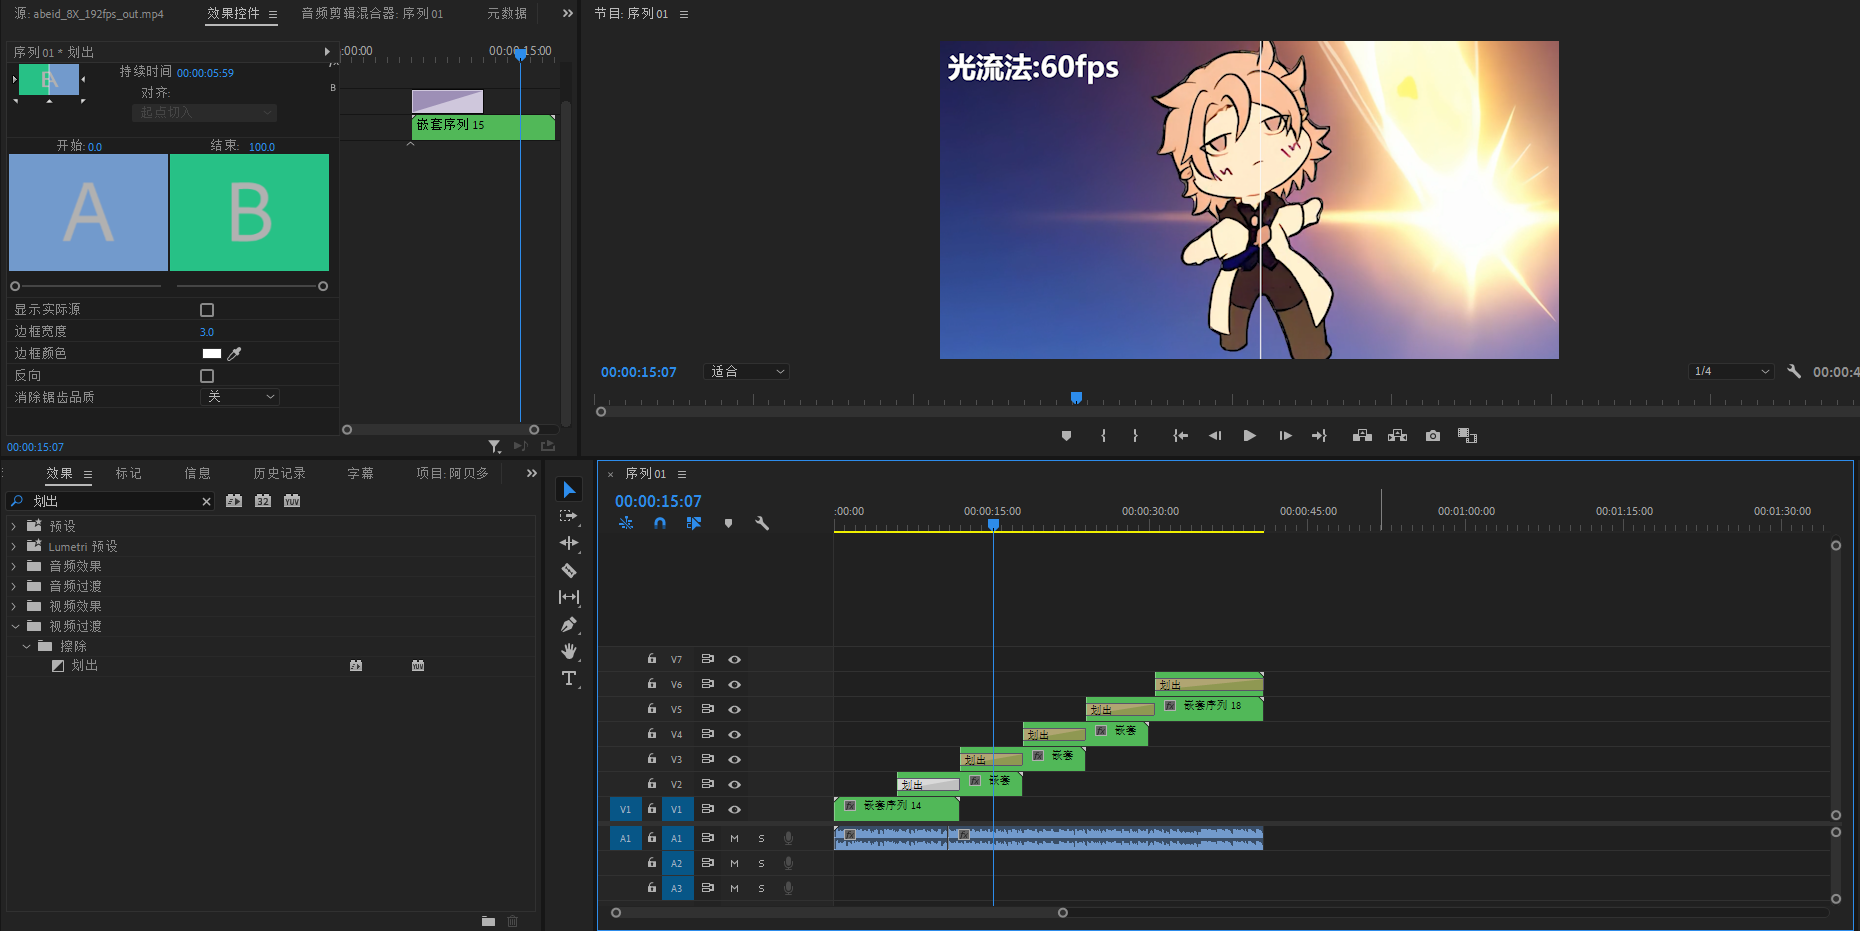Clear the 划出 search field

[206, 501]
